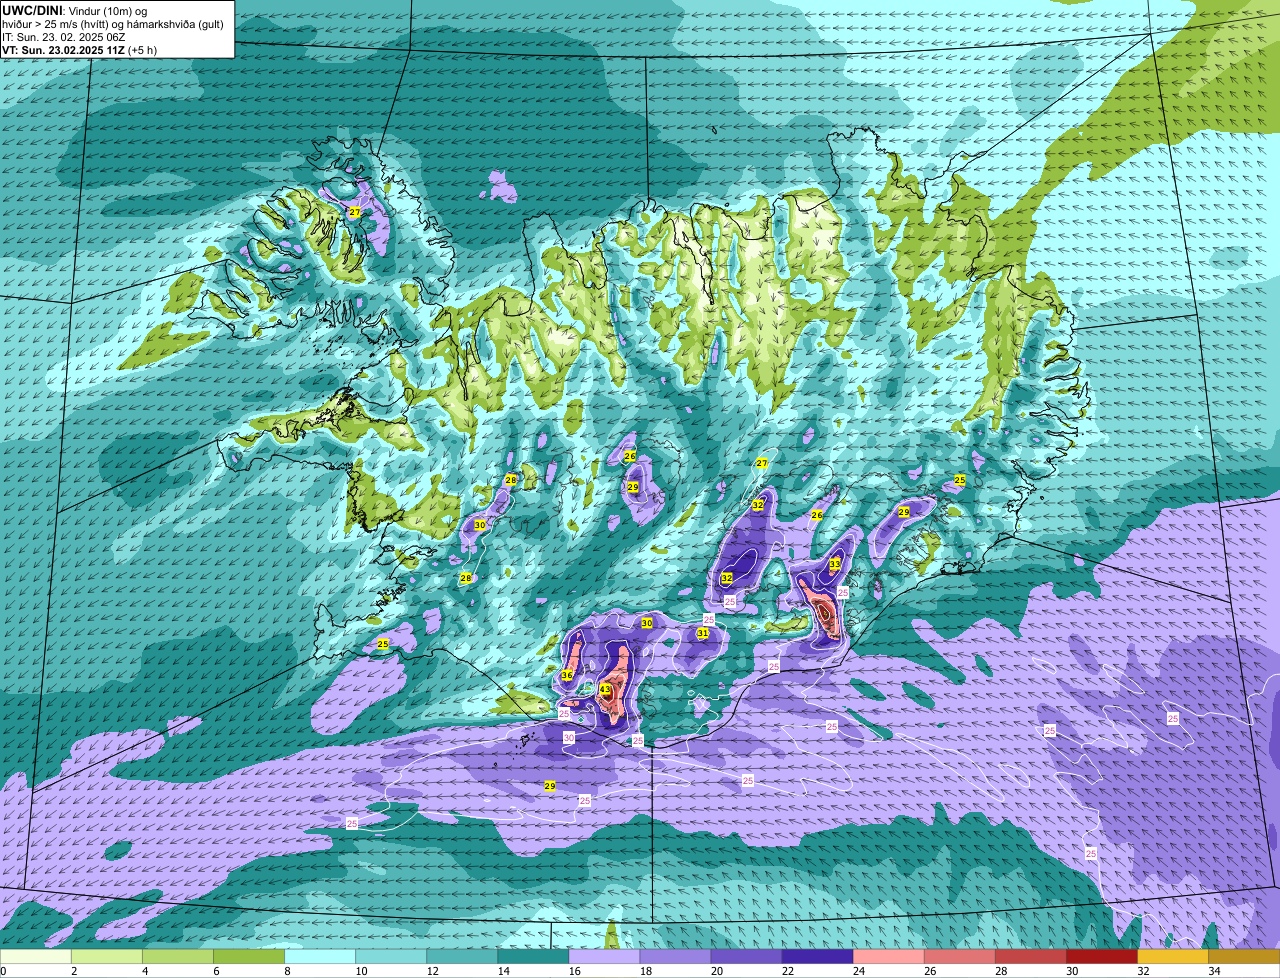
Task: Click the yellow 33 gust label
Action: pyautogui.click(x=835, y=564)
